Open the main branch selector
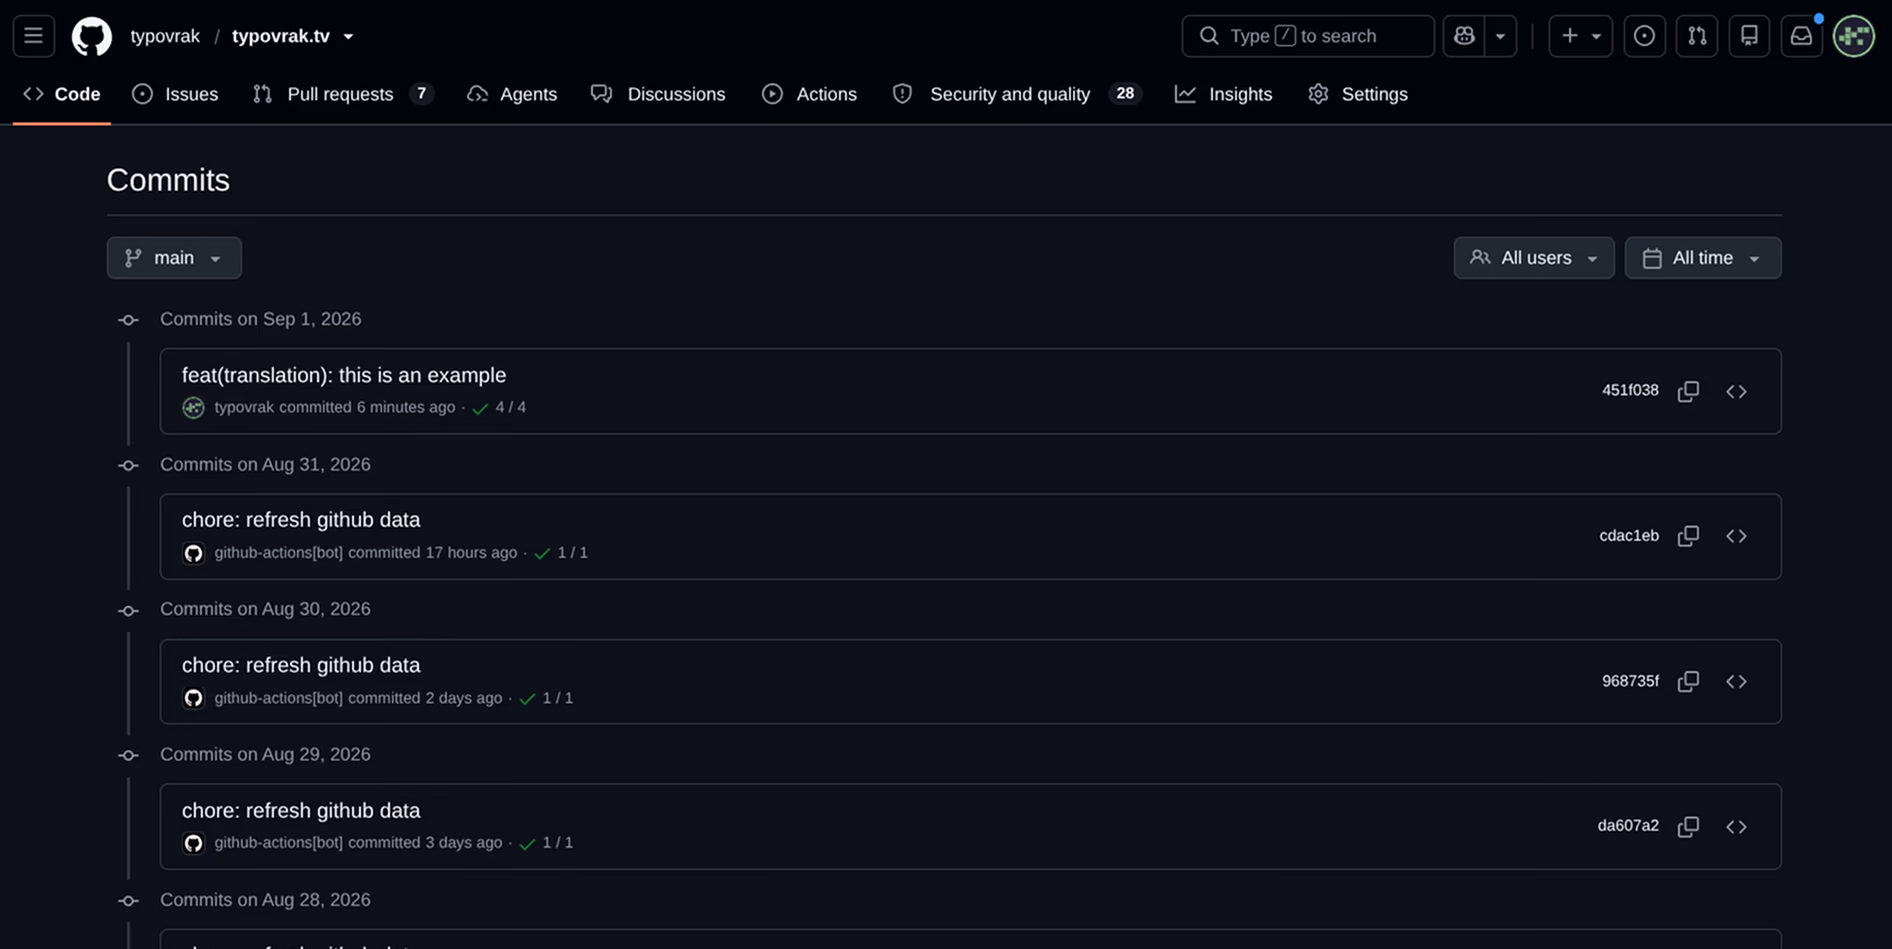1892x949 pixels. [174, 258]
